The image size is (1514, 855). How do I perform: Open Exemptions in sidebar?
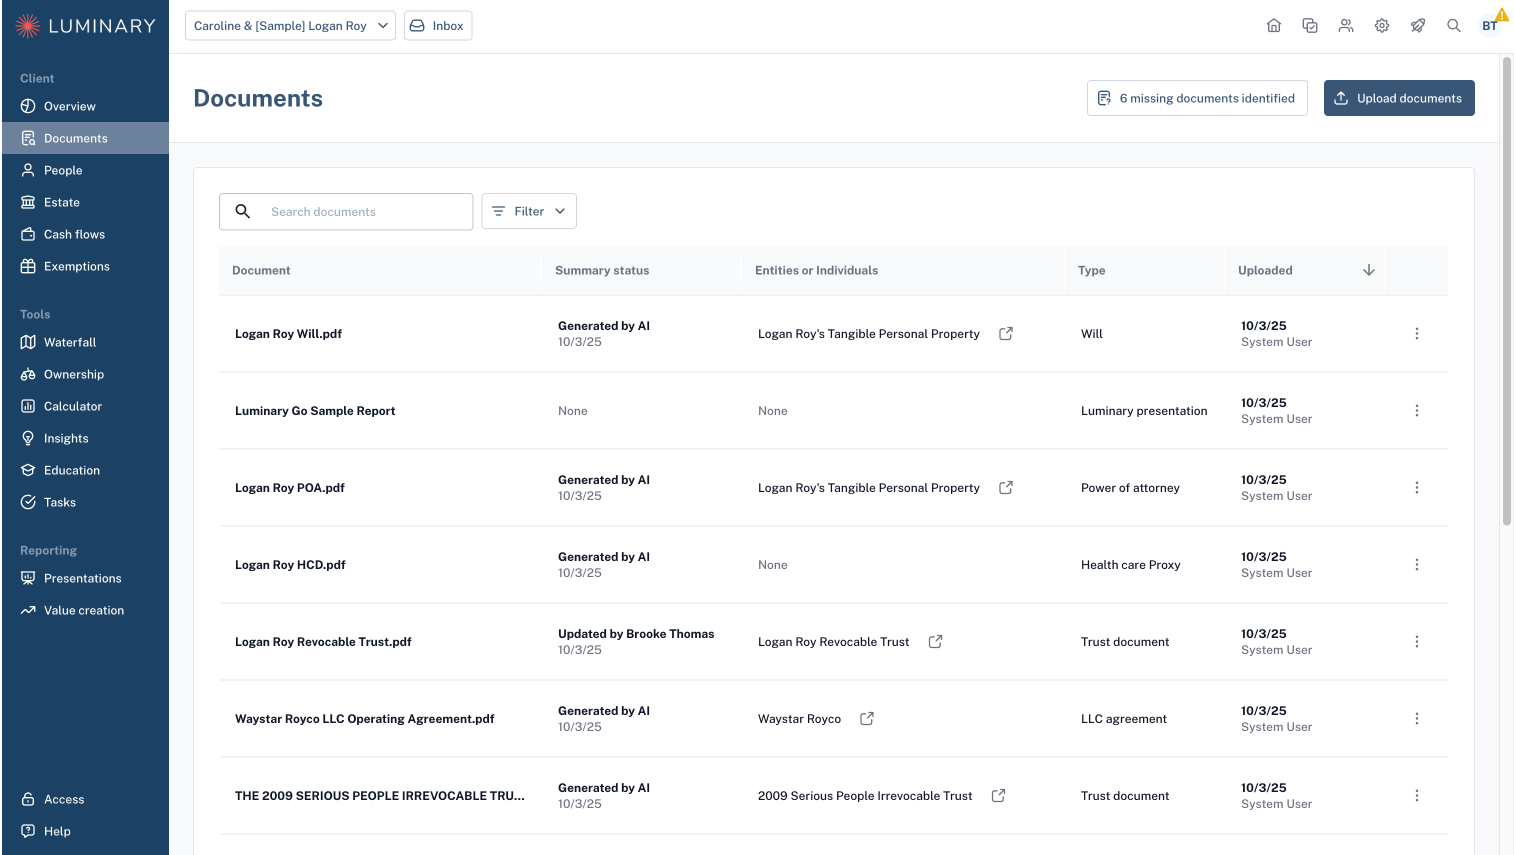tap(85, 266)
